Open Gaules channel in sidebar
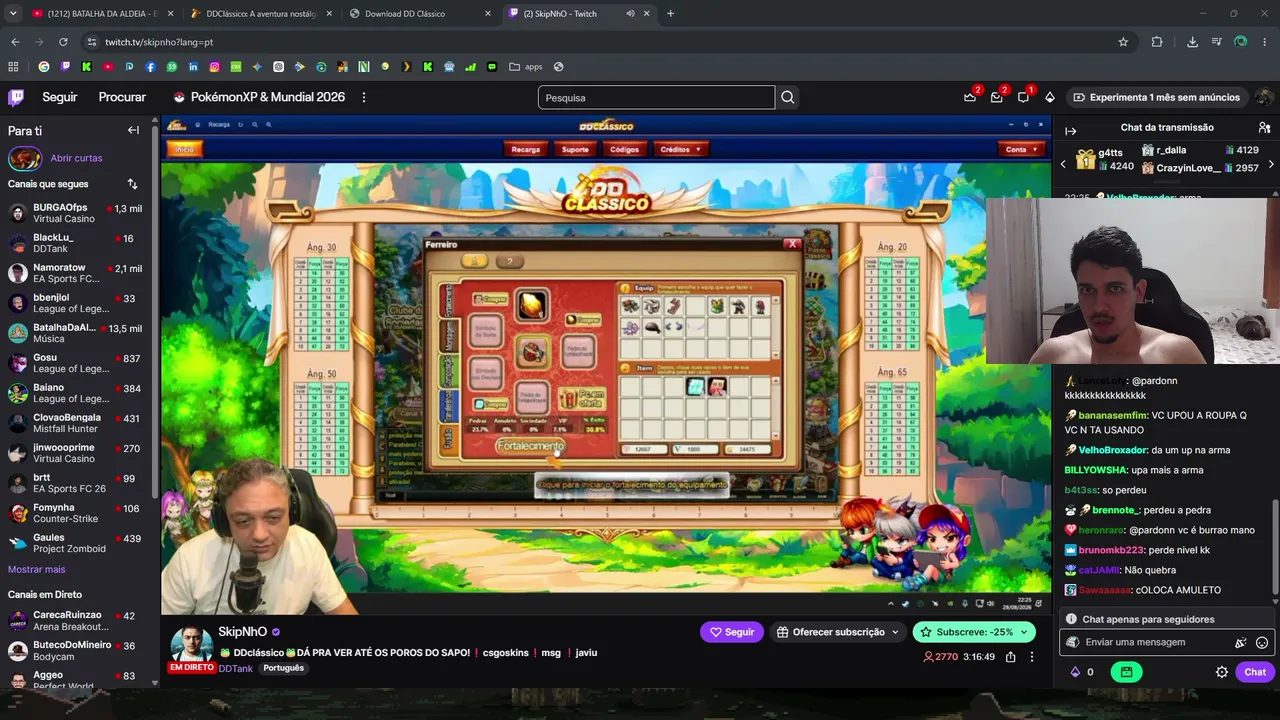 (78, 543)
